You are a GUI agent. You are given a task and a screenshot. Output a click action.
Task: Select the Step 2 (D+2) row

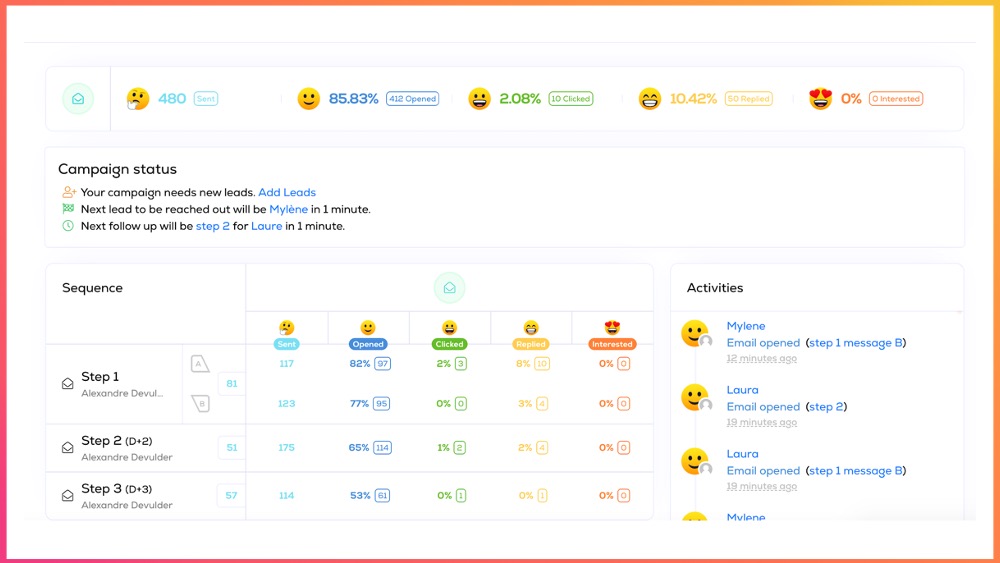tap(349, 448)
